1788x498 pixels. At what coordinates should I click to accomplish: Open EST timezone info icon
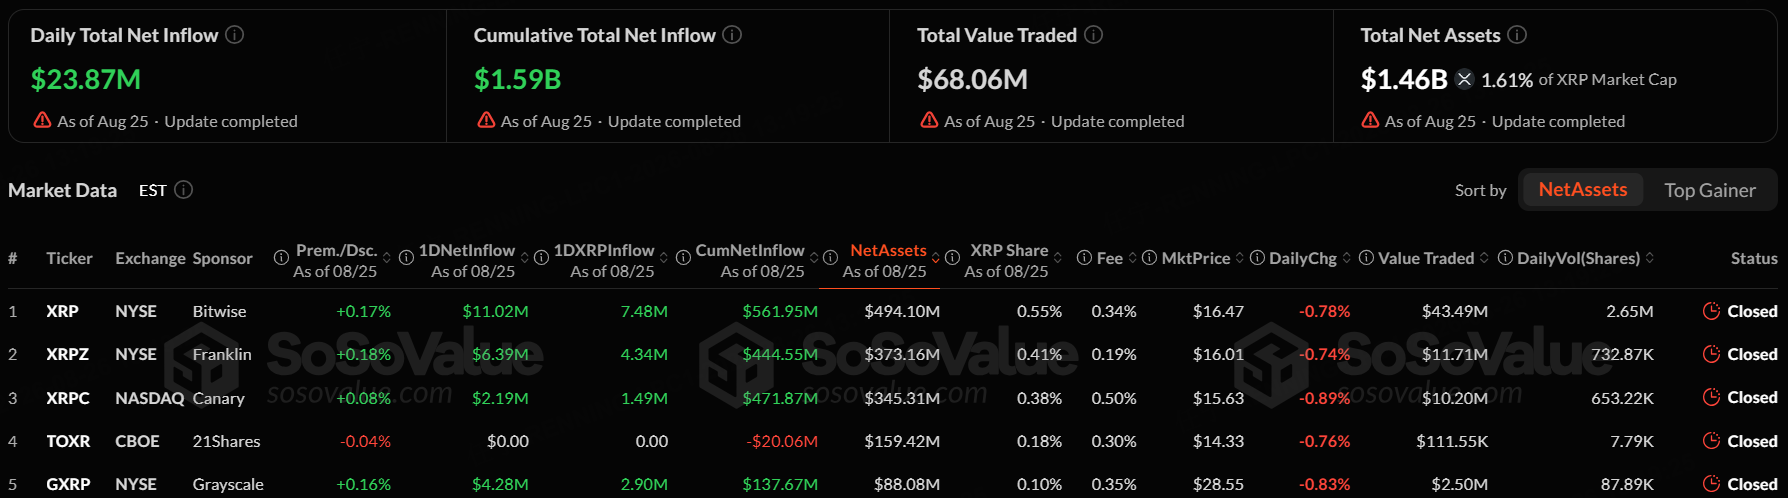pyautogui.click(x=184, y=190)
